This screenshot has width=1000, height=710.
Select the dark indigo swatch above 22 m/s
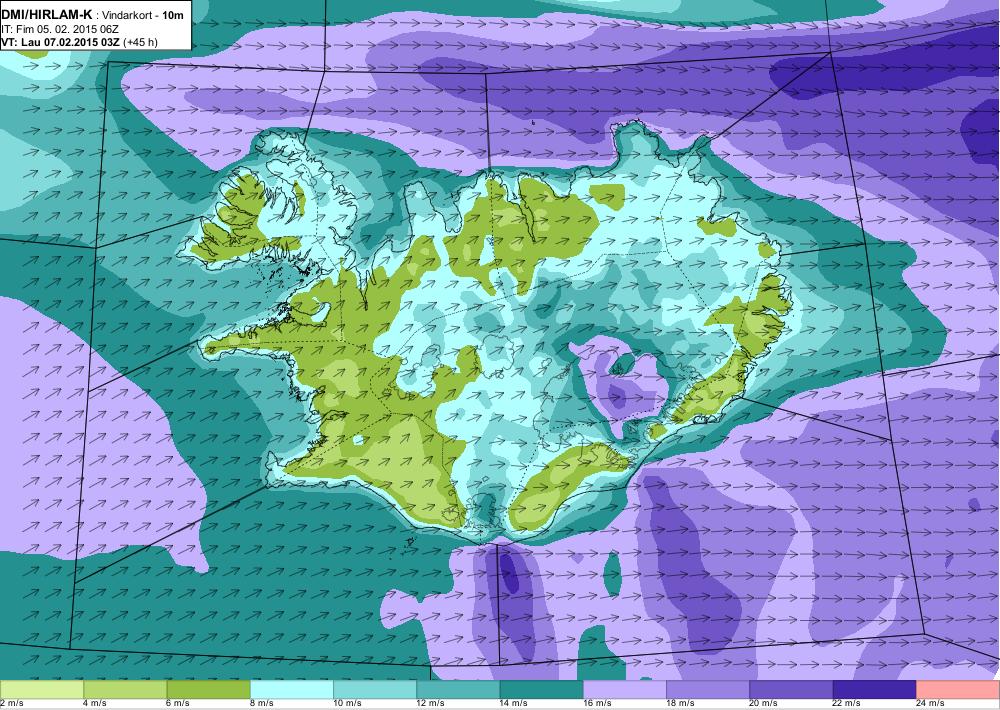point(874,690)
